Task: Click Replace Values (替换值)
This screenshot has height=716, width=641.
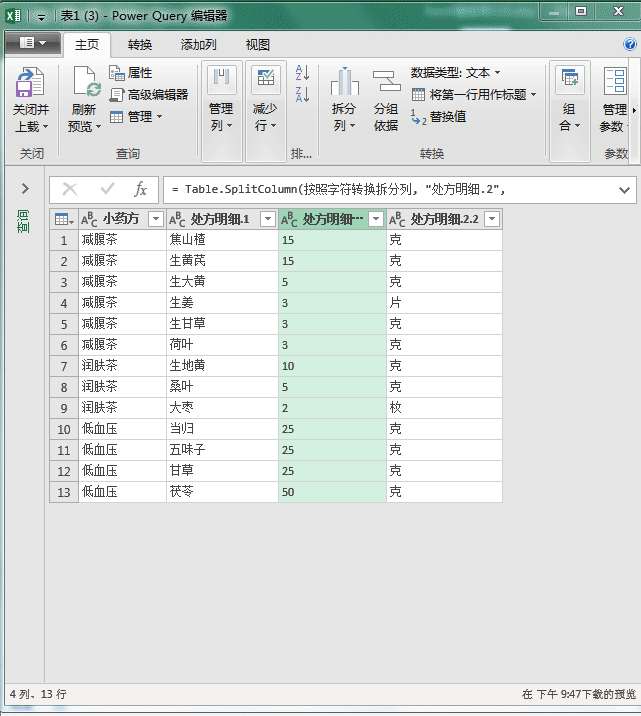Action: click(438, 117)
